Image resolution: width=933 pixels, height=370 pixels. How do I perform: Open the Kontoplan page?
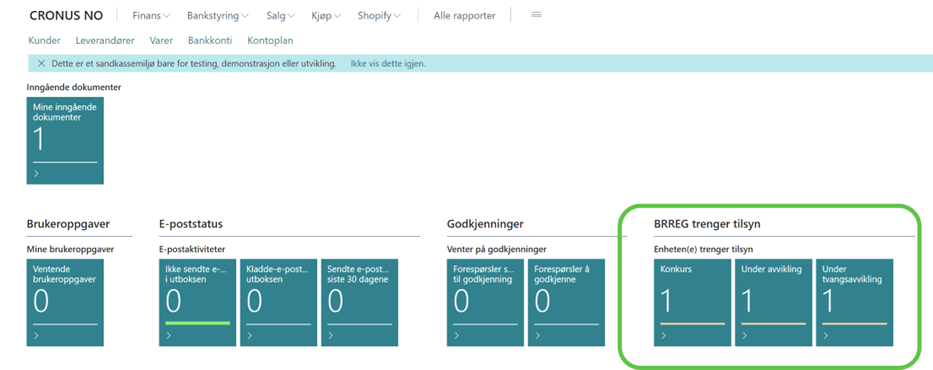click(270, 40)
